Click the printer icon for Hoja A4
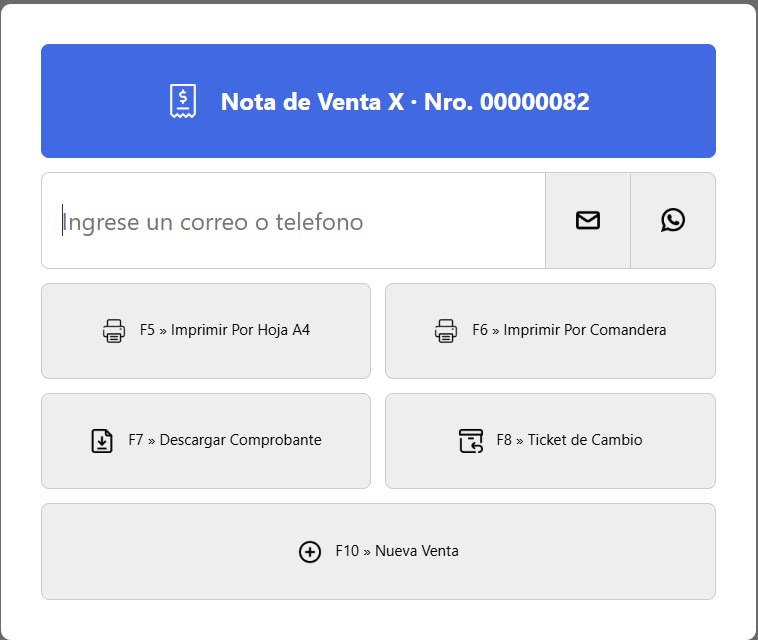The image size is (758, 640). 114,330
